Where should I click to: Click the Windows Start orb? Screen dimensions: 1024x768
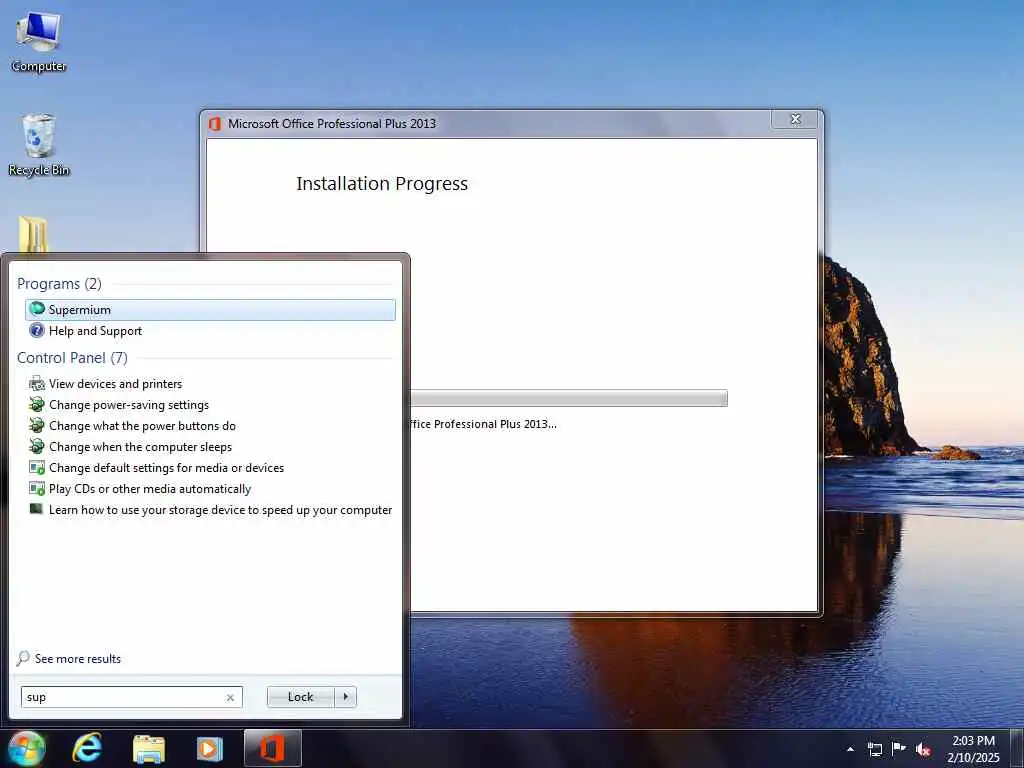(27, 748)
